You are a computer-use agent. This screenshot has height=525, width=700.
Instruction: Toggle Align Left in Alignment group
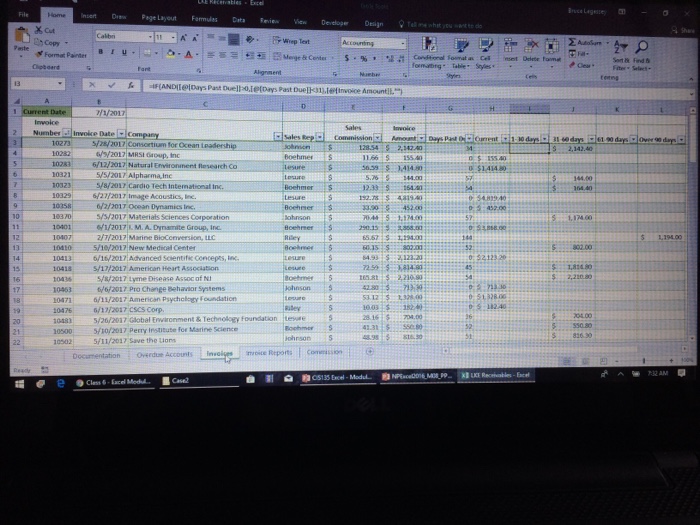click(211, 55)
